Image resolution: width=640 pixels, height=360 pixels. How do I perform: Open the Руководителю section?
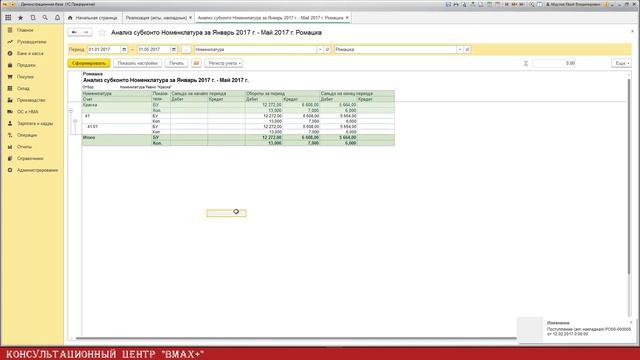(x=31, y=42)
